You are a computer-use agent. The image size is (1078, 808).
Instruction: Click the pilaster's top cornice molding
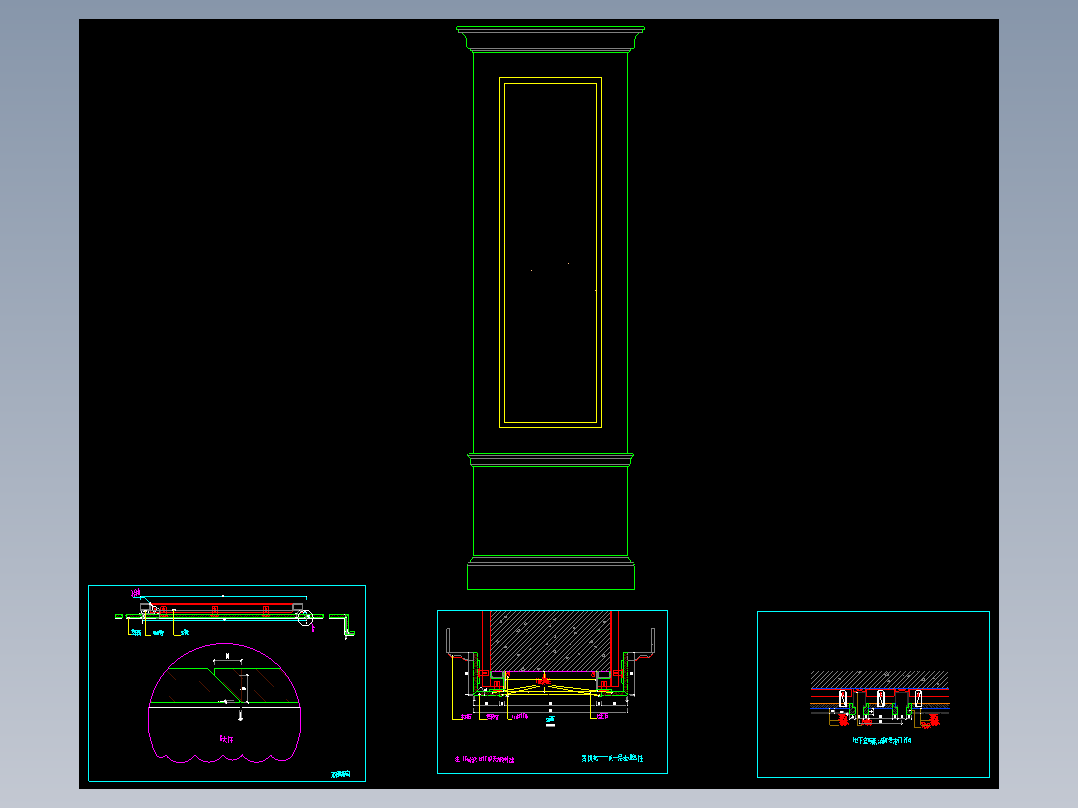(x=550, y=39)
